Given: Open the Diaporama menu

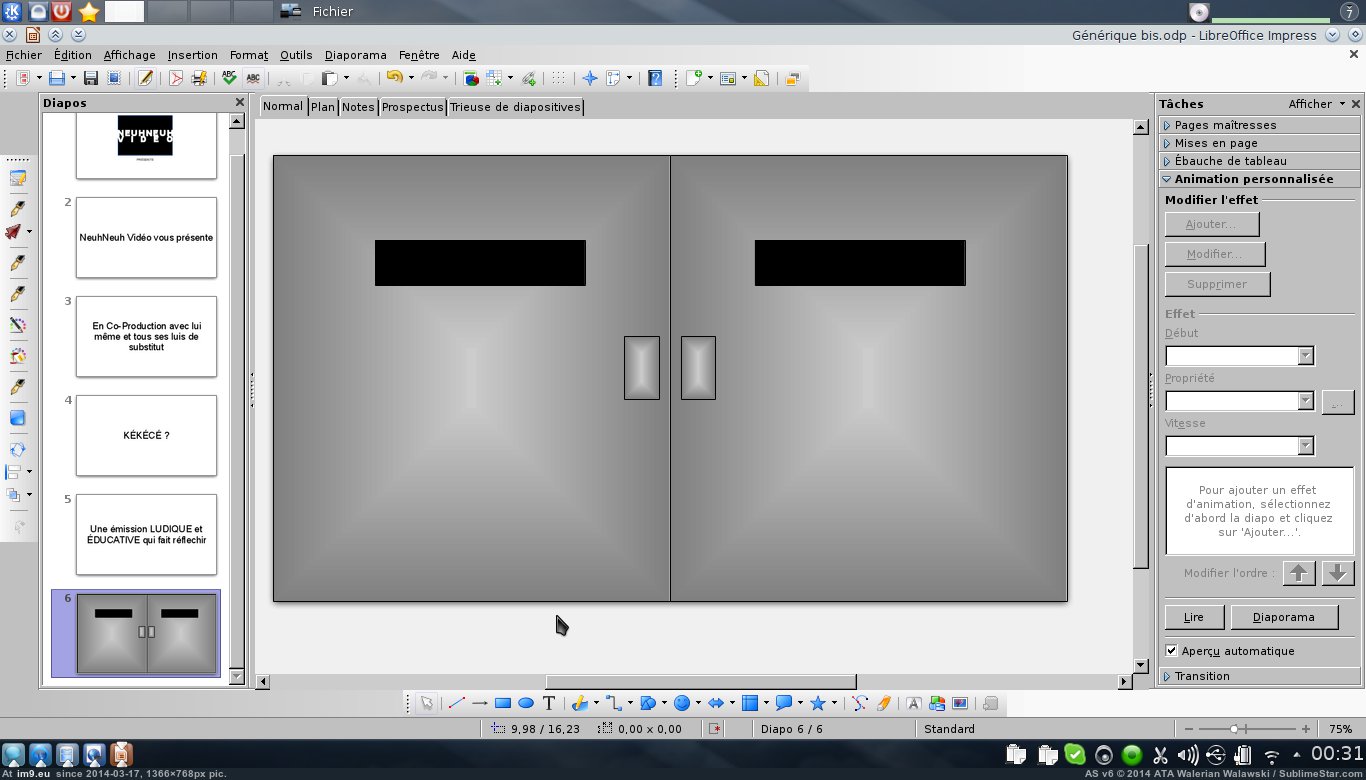Looking at the screenshot, I should pyautogui.click(x=355, y=55).
